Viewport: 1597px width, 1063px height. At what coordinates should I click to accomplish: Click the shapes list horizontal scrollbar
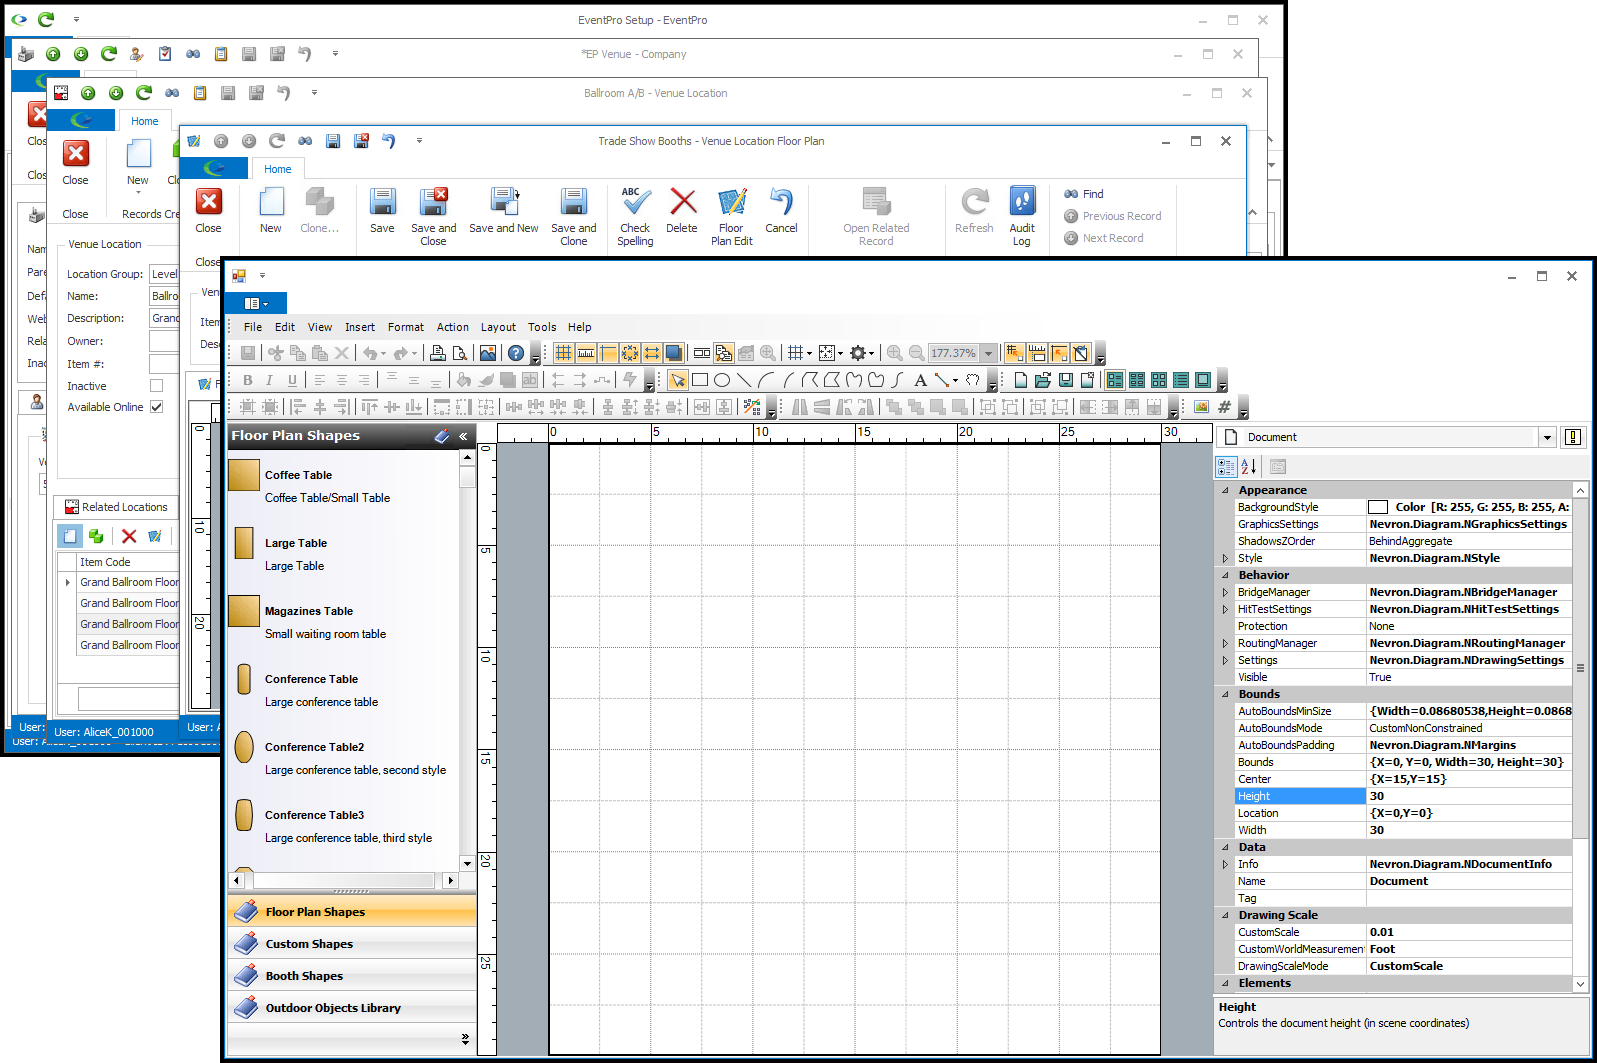(344, 881)
